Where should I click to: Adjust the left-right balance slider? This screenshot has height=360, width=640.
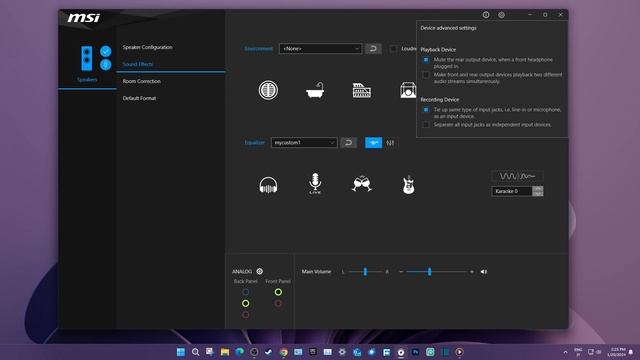pos(365,271)
